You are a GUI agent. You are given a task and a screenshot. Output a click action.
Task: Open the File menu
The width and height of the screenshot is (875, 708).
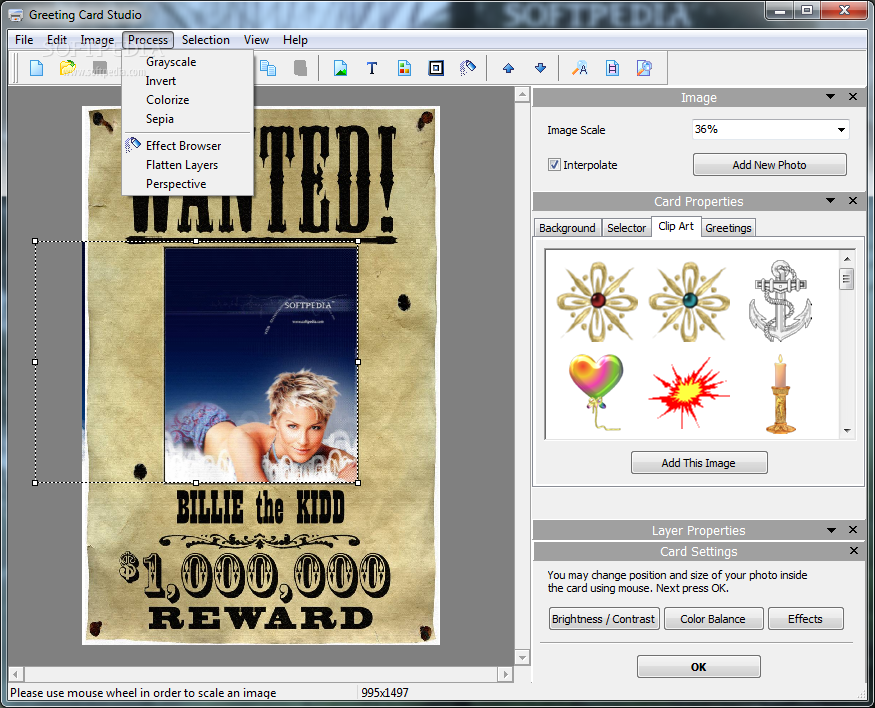(x=24, y=40)
